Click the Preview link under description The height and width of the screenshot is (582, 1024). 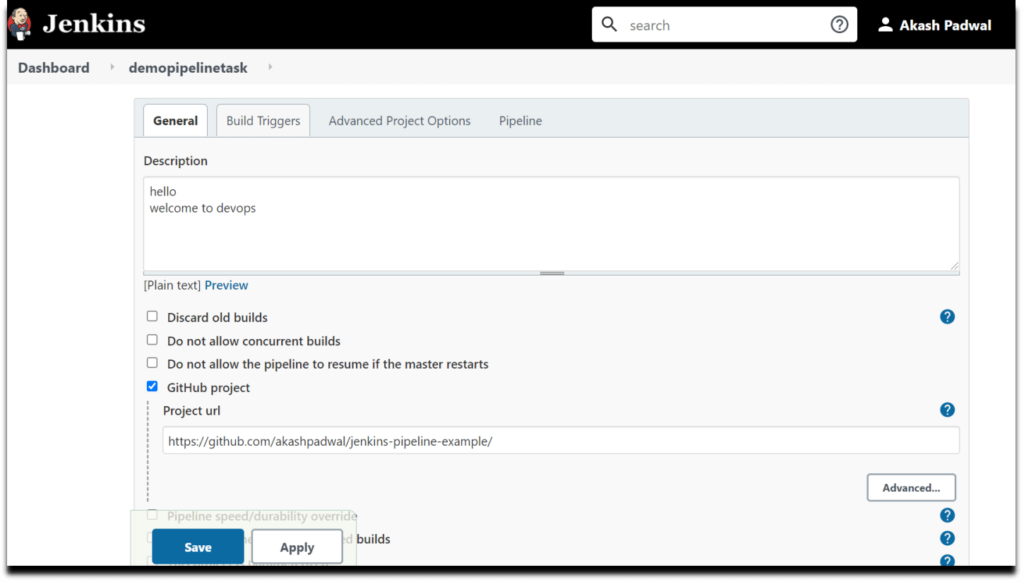click(227, 285)
